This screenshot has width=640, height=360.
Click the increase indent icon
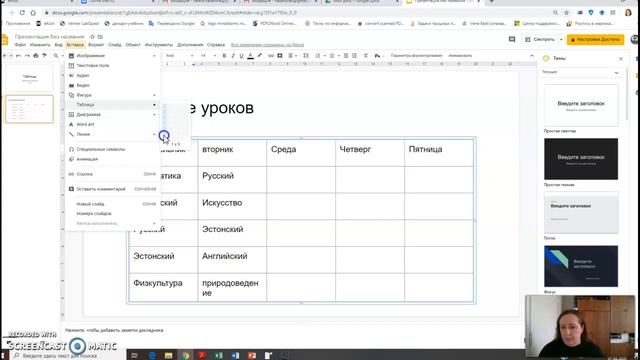[354, 56]
